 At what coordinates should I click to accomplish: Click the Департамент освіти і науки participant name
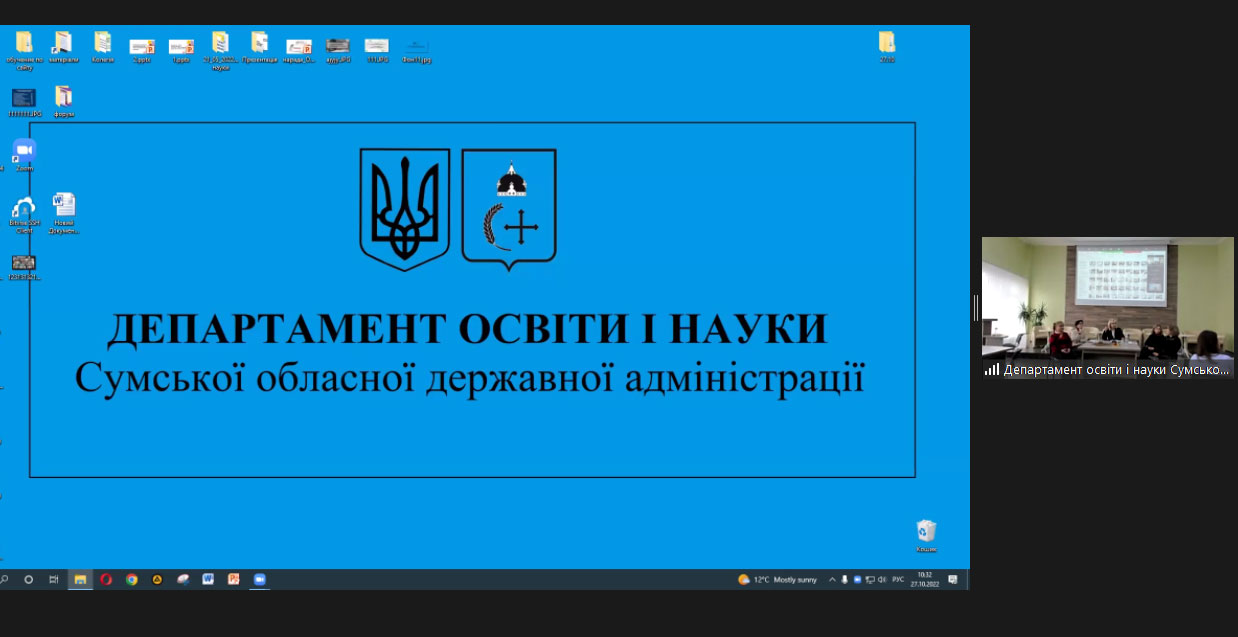coord(1116,369)
